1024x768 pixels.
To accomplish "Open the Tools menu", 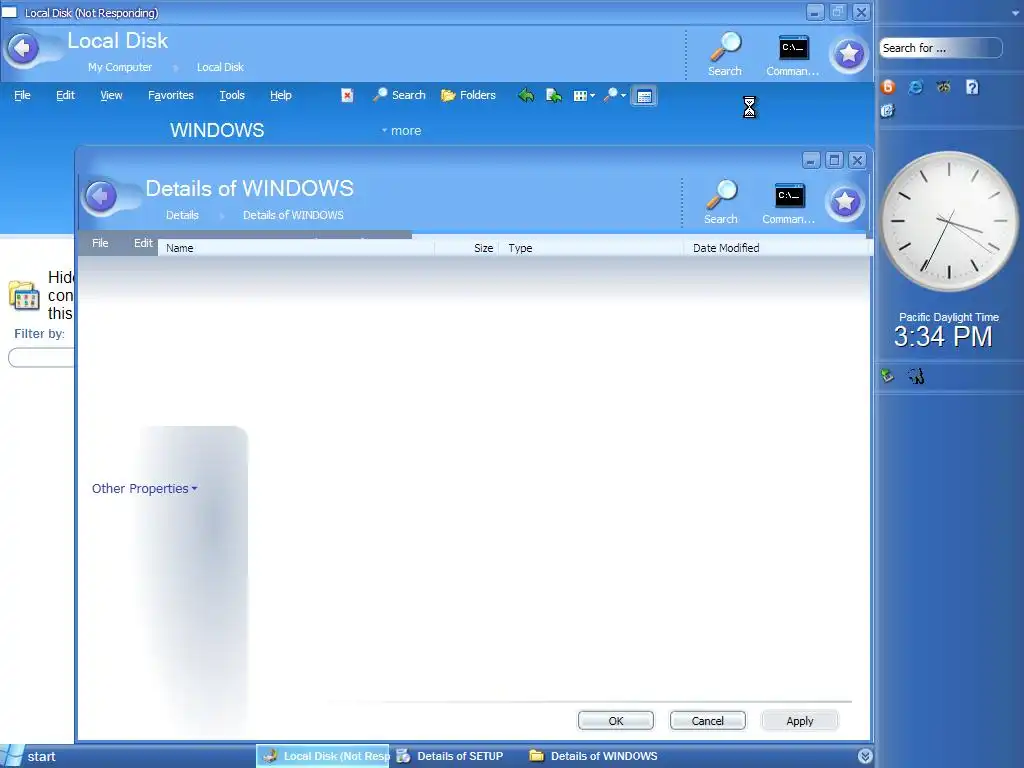I will [x=232, y=95].
